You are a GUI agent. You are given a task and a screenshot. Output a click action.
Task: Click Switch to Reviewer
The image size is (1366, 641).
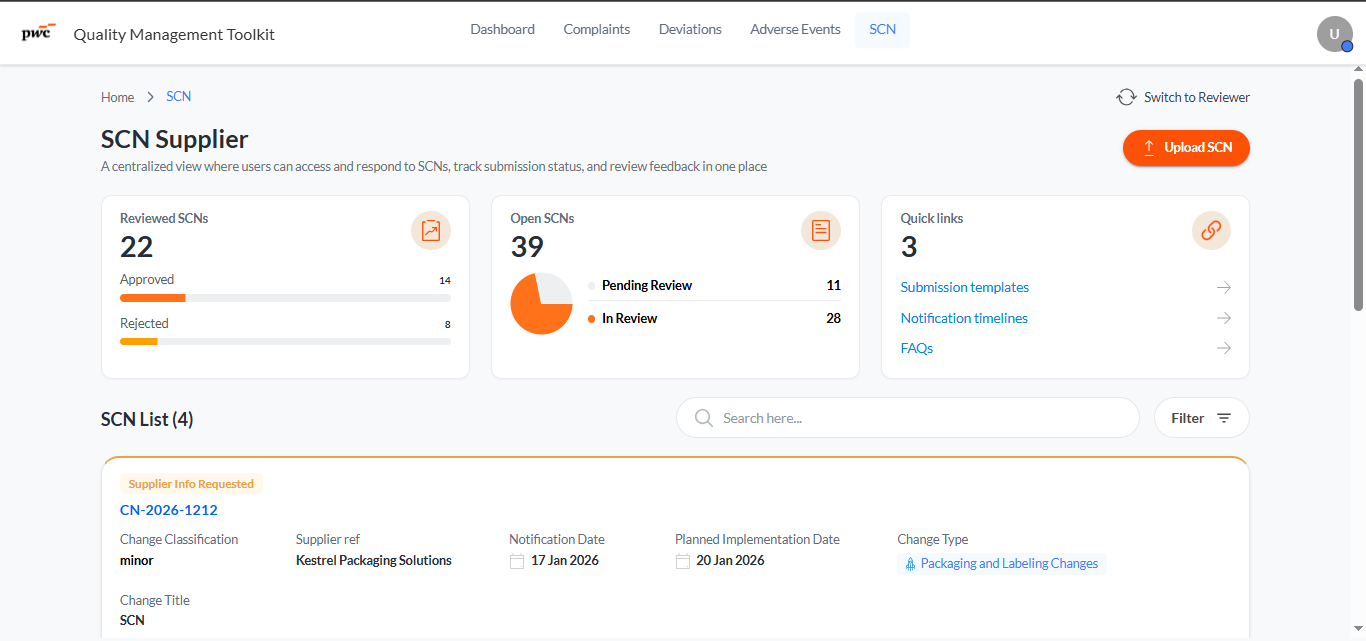1183,97
